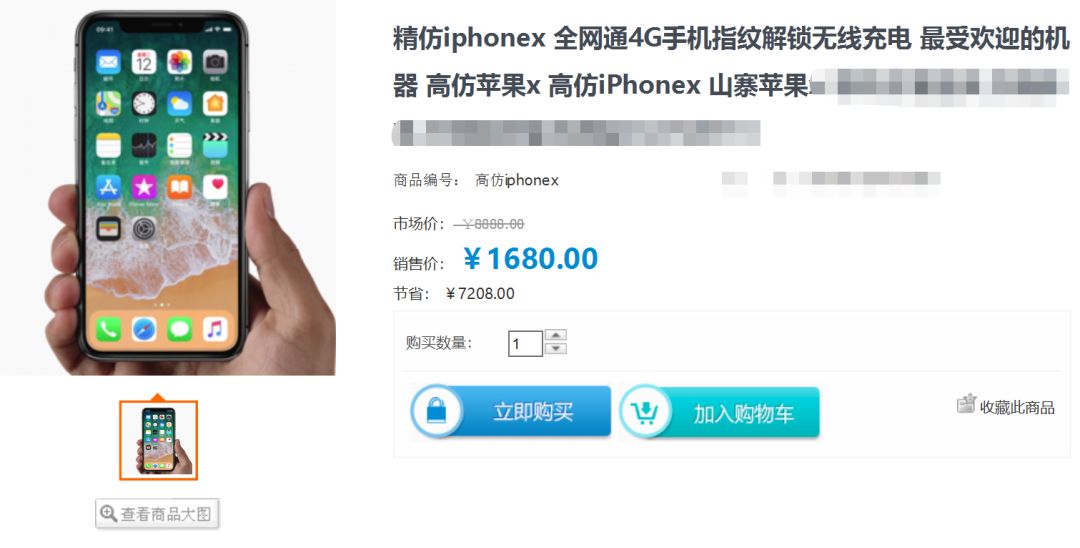Click the 销售价 label
Viewport: 1080px width, 548px height.
click(418, 263)
